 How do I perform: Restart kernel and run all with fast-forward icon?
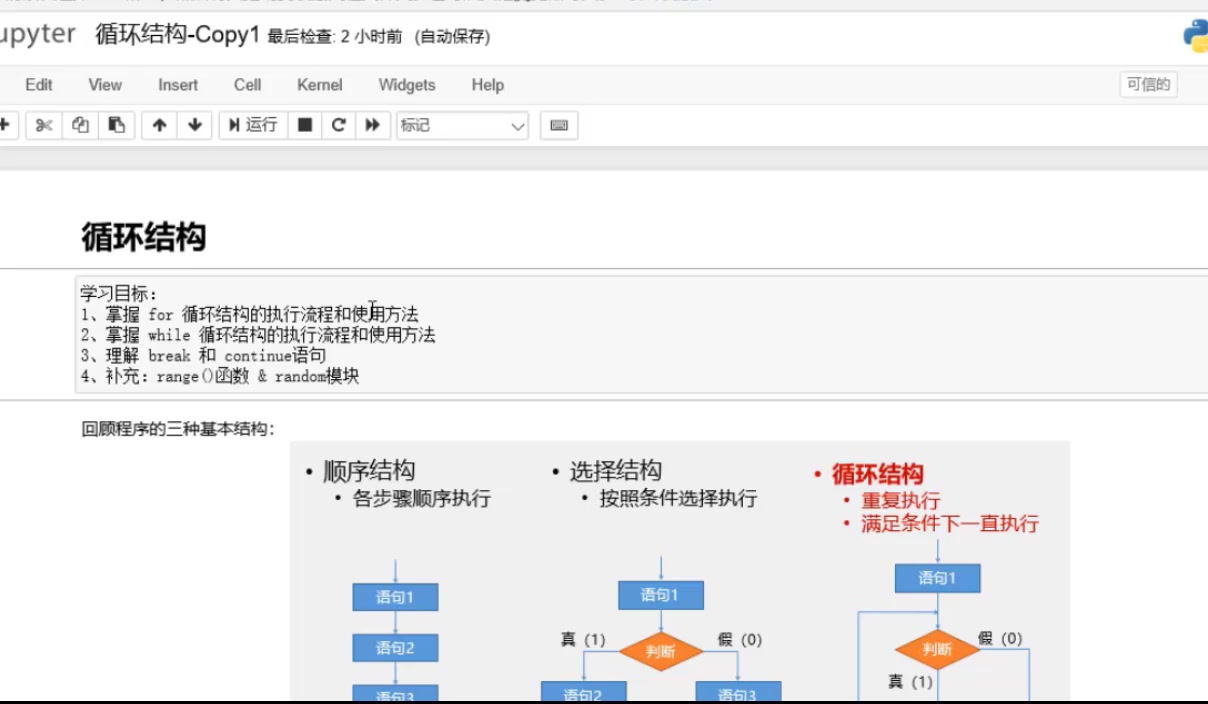click(373, 125)
